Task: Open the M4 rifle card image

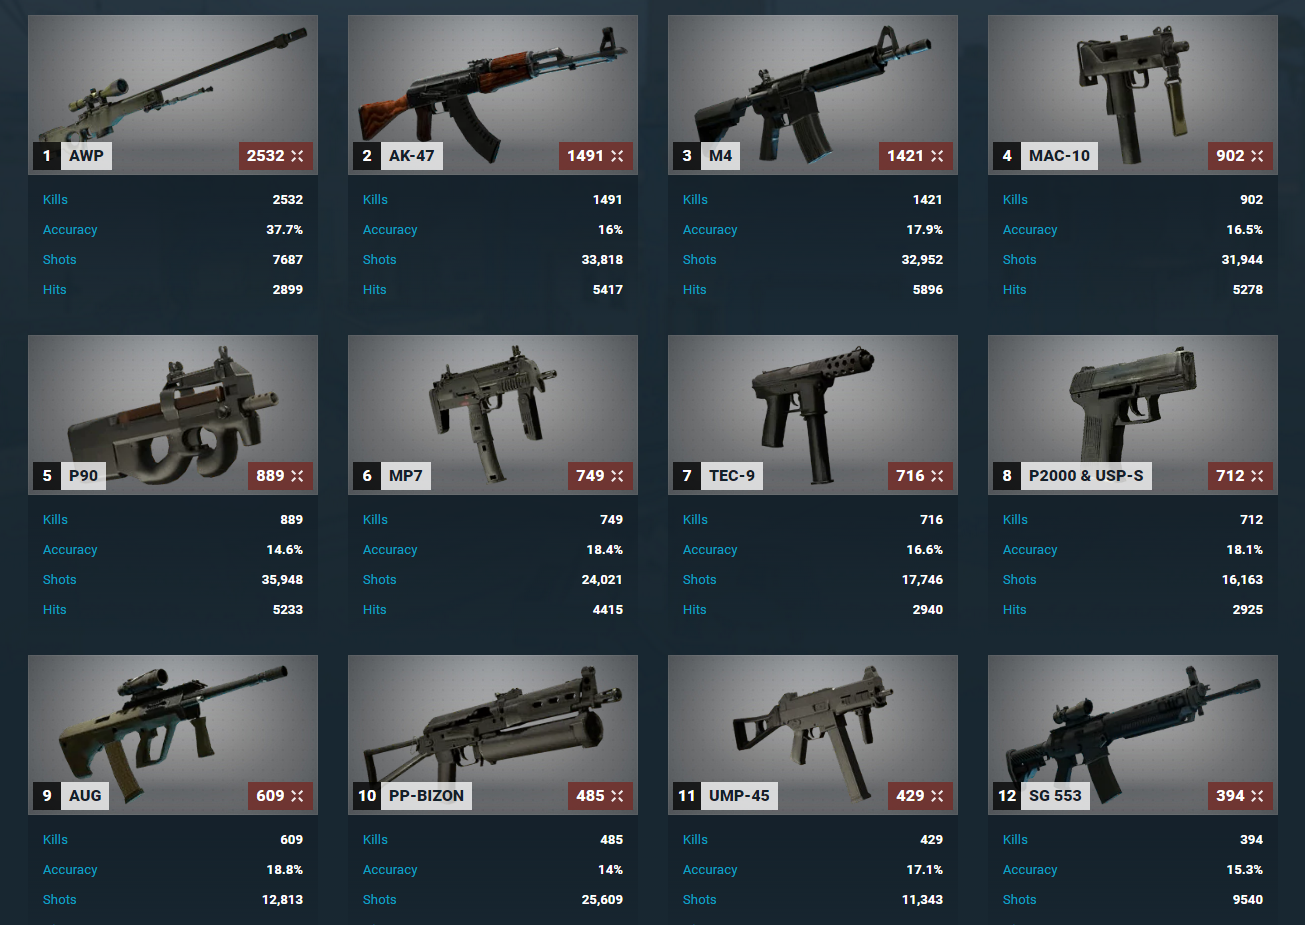Action: pos(813,95)
